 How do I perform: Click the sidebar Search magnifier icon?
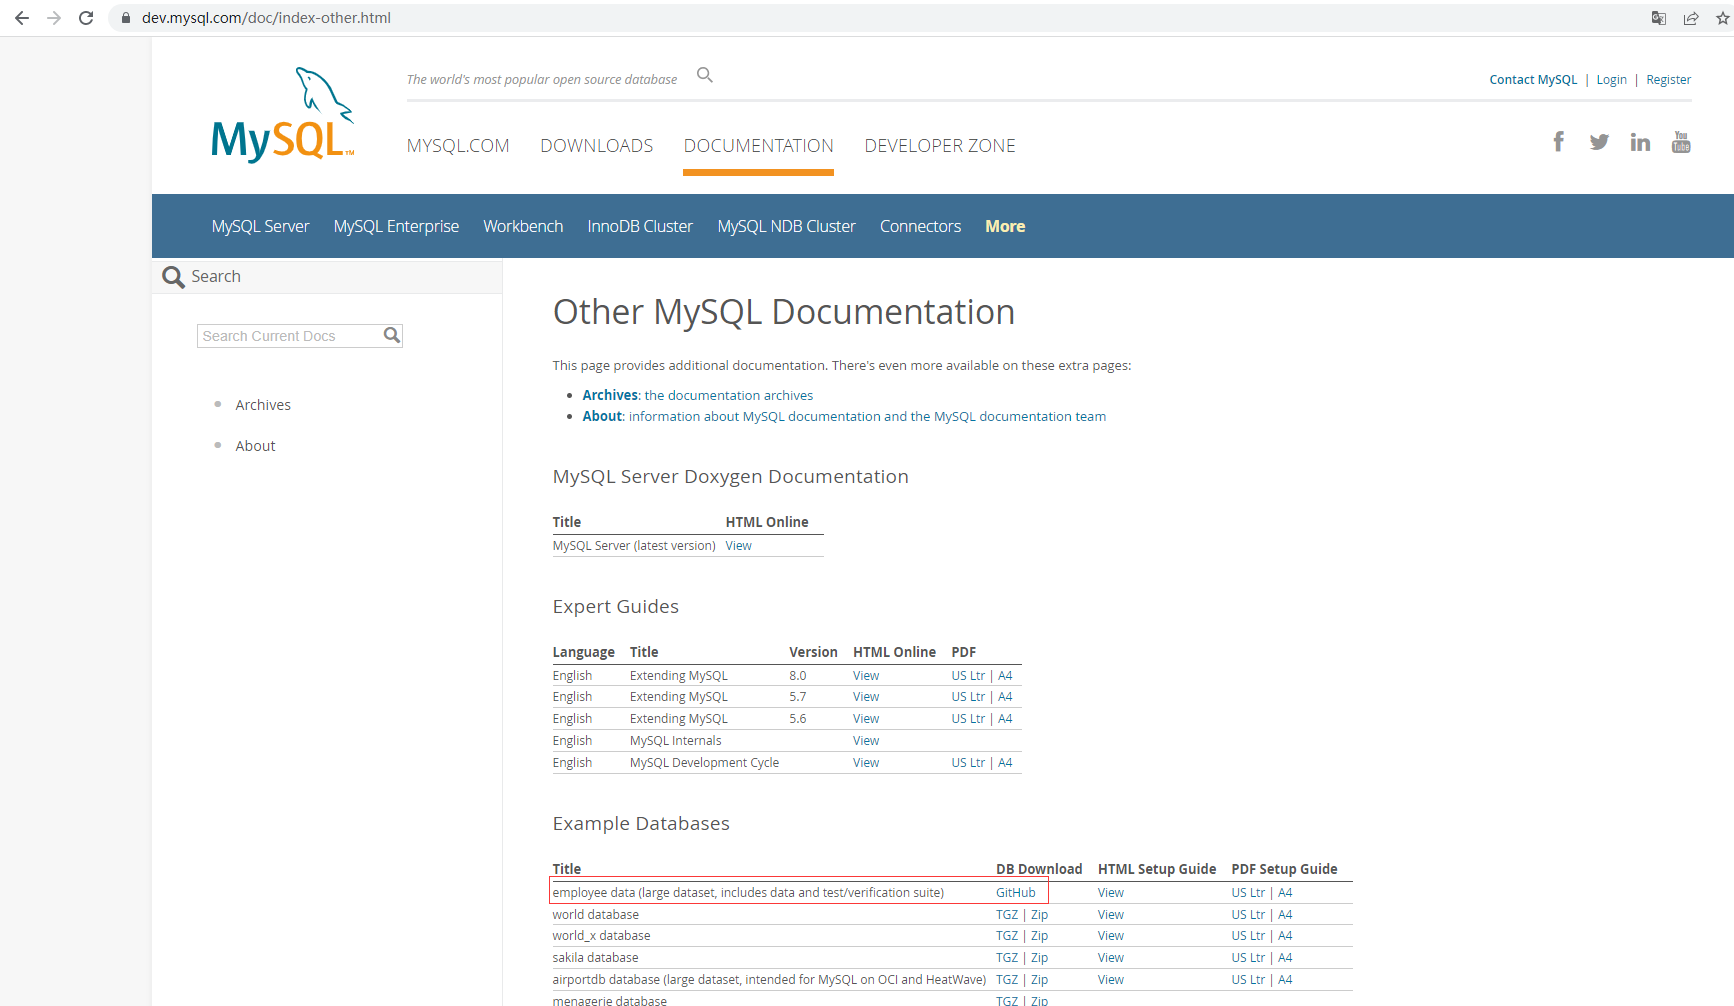173,277
